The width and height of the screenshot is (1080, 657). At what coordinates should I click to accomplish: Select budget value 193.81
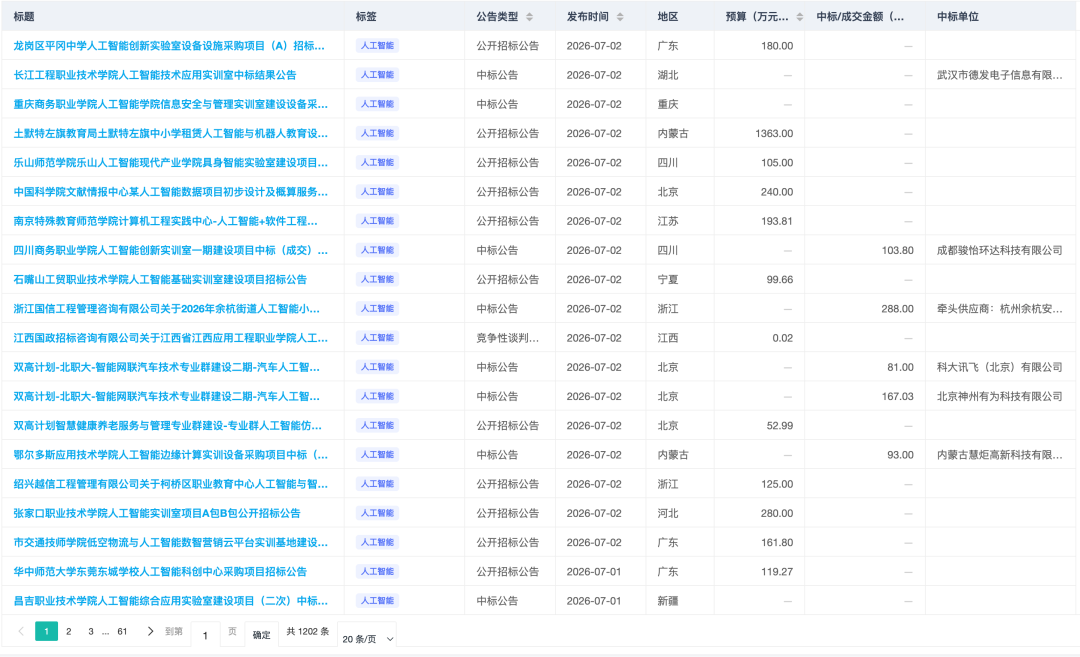coord(777,221)
